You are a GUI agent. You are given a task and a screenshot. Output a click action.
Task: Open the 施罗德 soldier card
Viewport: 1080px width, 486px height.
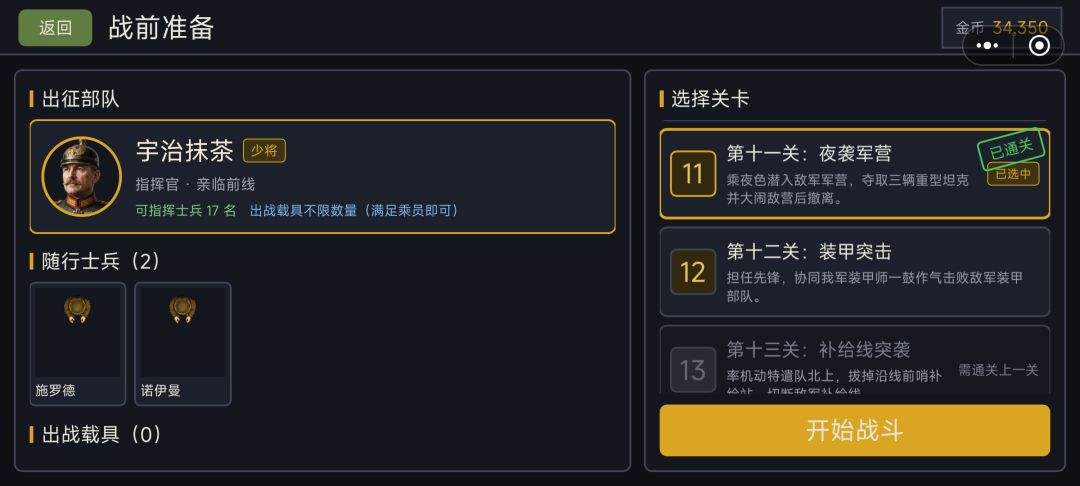click(x=78, y=344)
